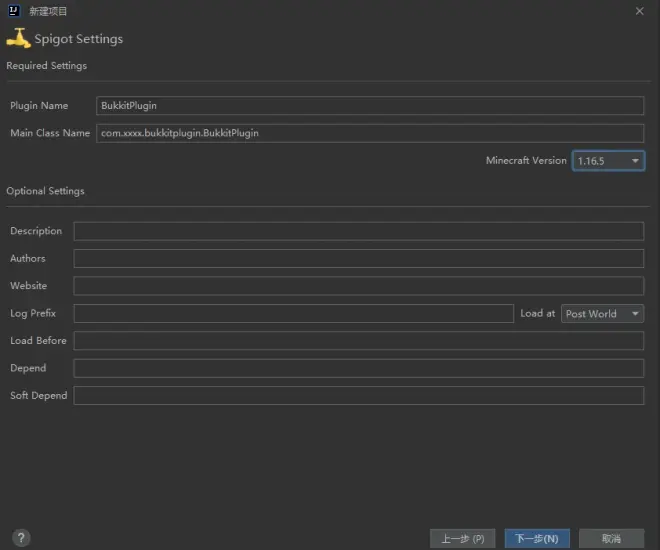Click the Spigot faucet icon
Screen dimensions: 660x550
click(19, 38)
